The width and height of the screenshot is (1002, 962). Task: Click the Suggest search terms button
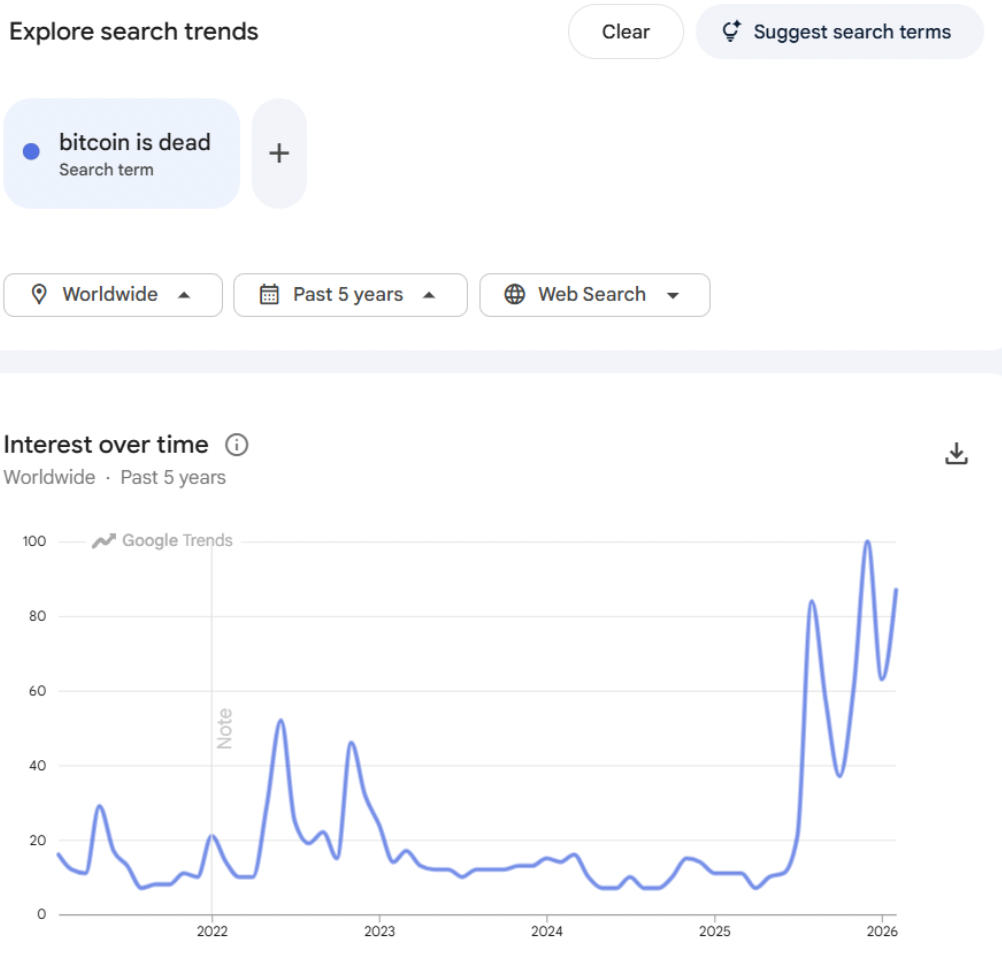coord(840,32)
